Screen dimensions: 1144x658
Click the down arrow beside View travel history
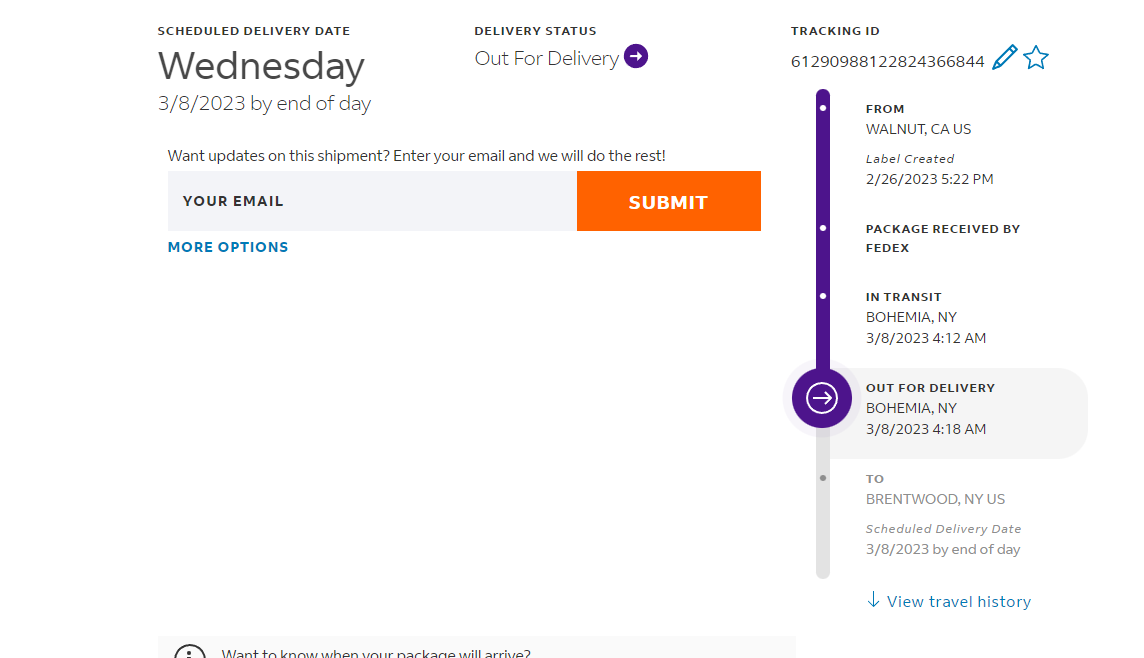pos(873,600)
